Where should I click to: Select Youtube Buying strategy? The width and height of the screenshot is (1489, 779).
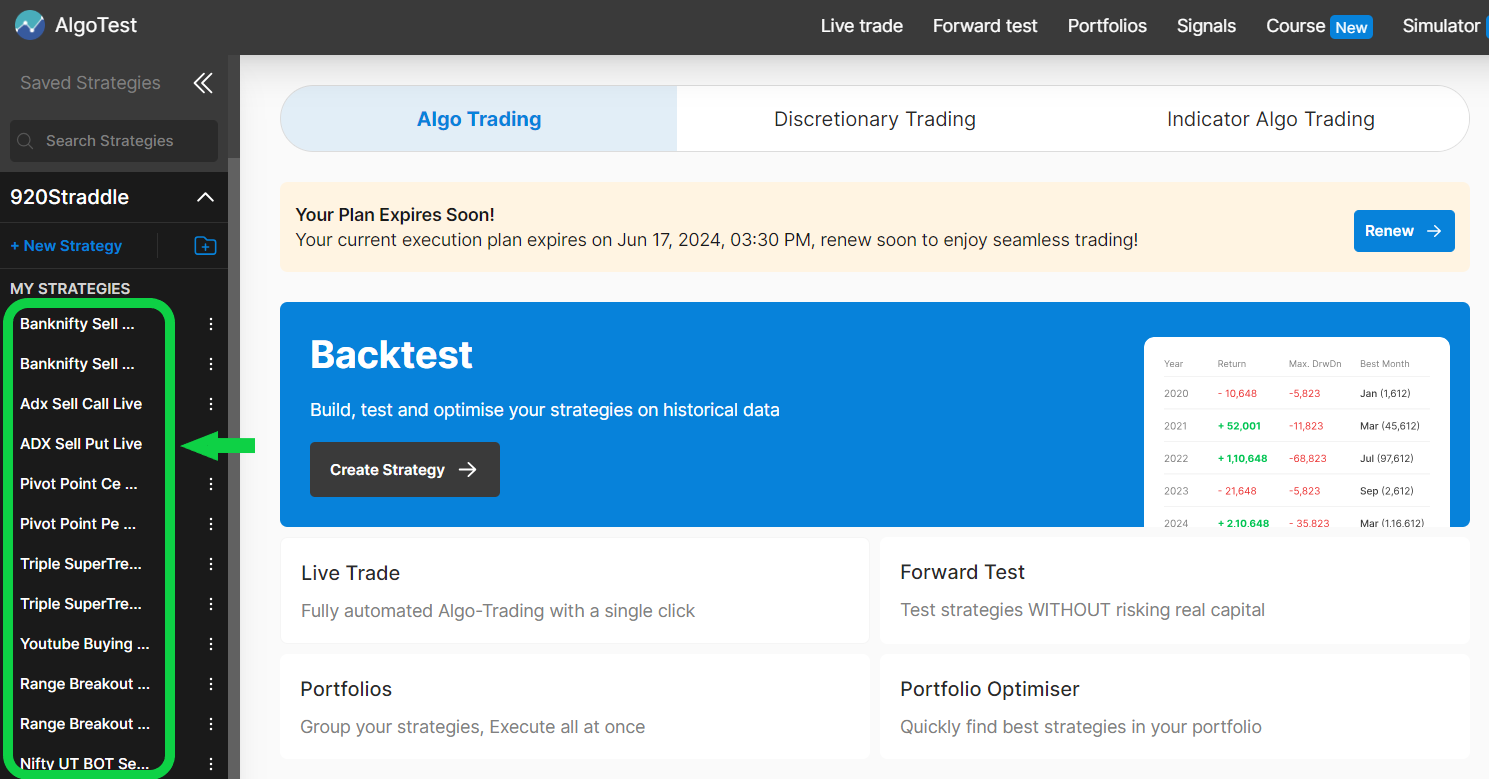[x=85, y=644]
